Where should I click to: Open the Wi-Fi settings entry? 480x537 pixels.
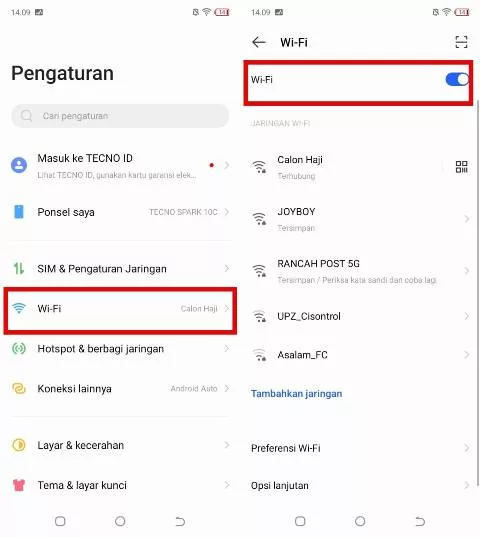point(120,309)
